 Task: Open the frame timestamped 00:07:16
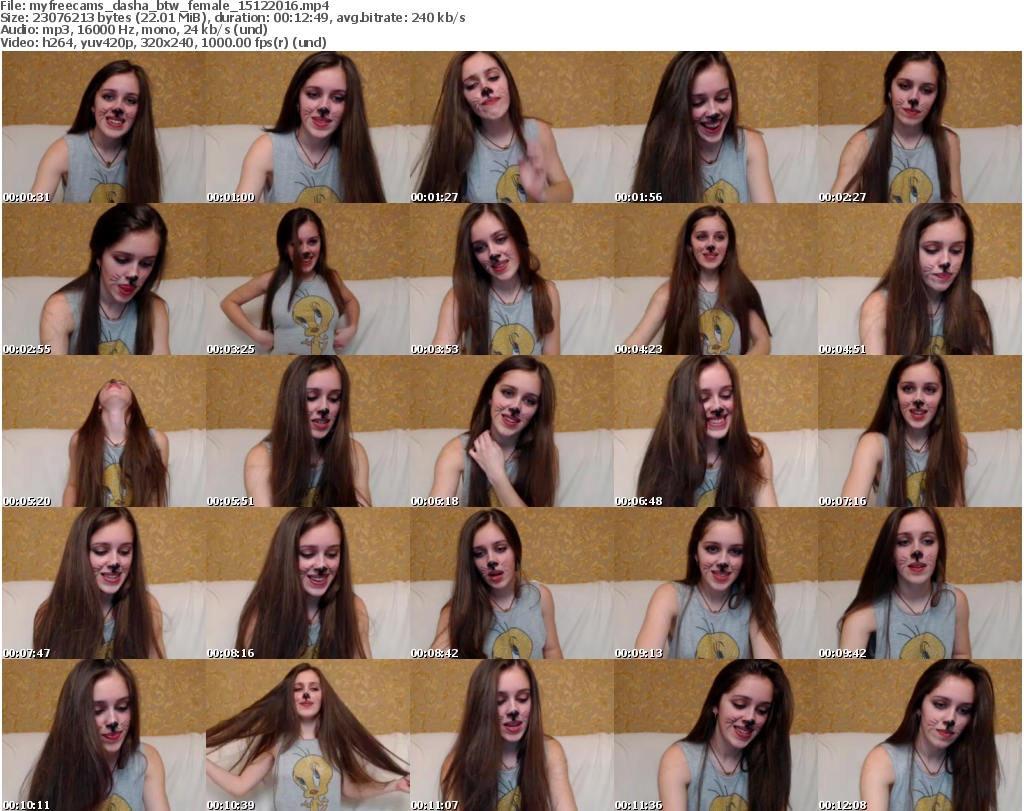[919, 431]
